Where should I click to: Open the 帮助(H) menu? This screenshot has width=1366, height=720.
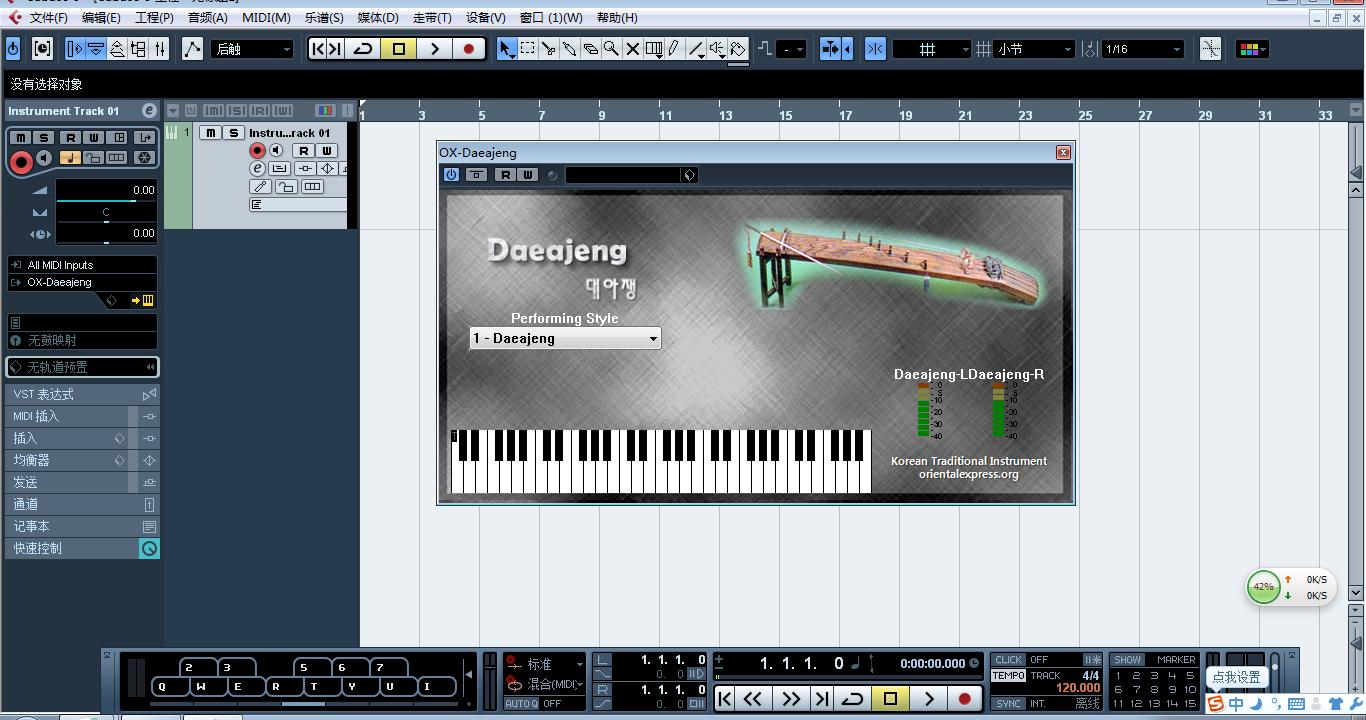point(616,17)
